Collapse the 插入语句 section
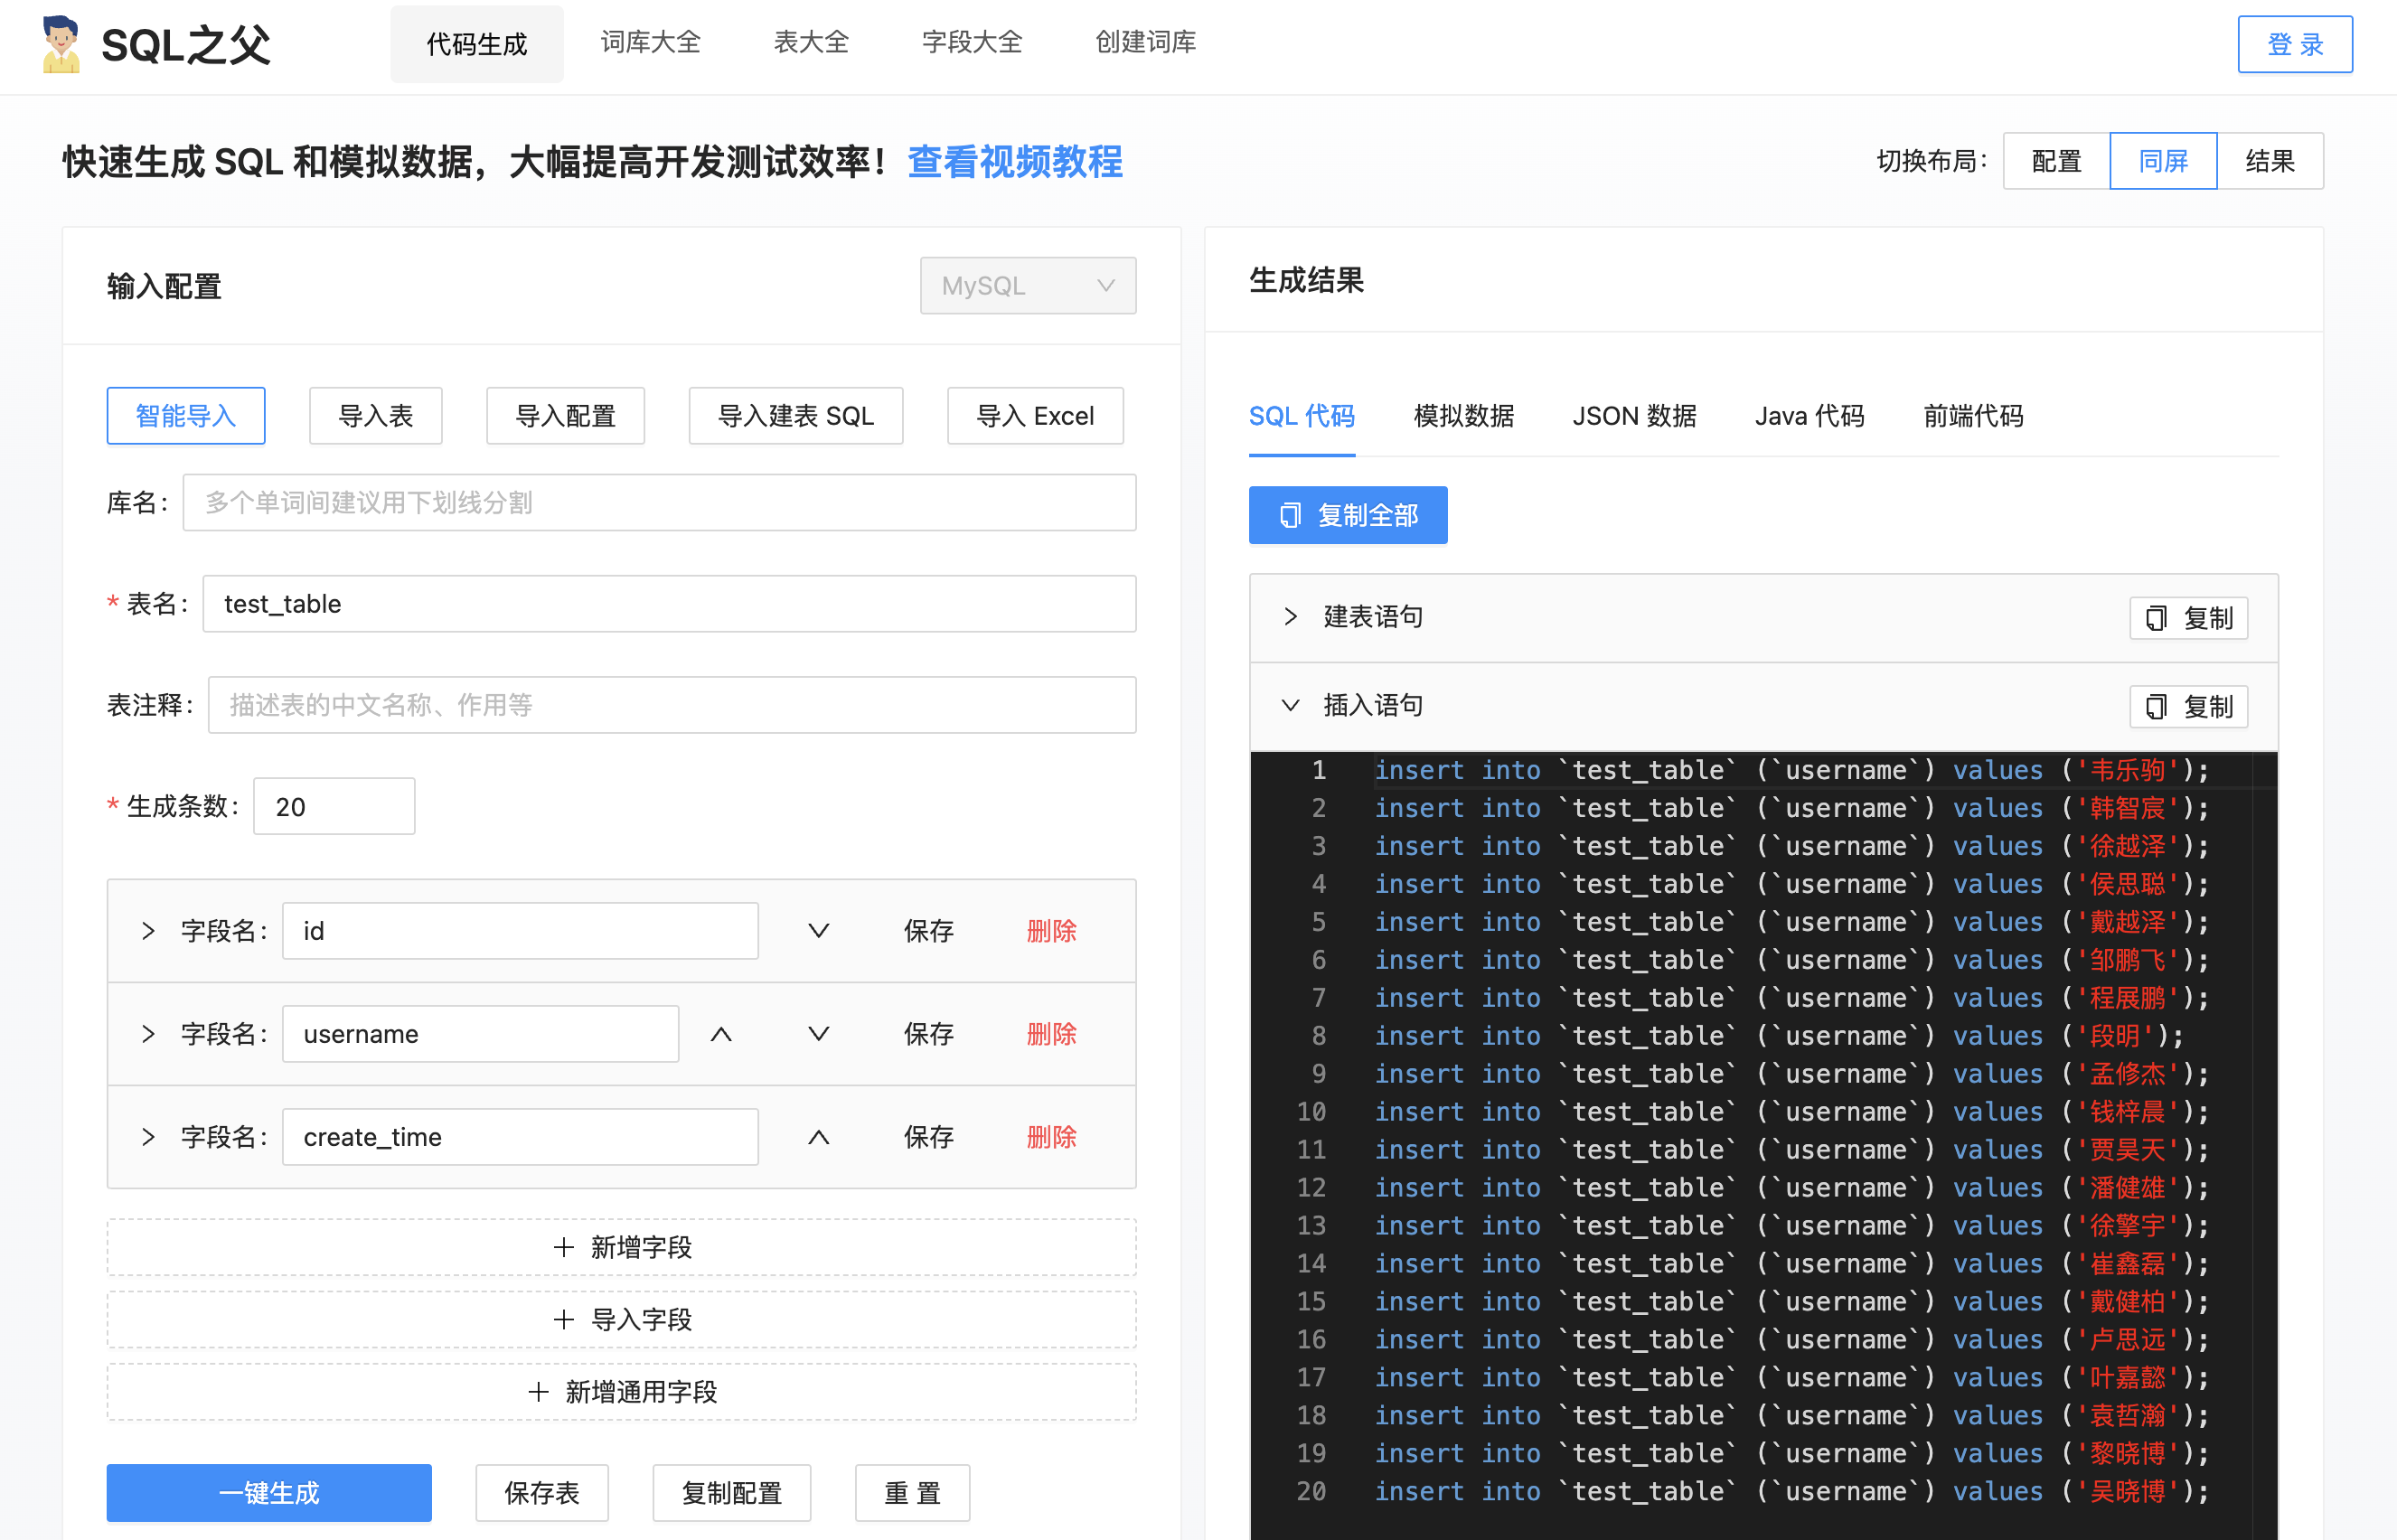 tap(1290, 705)
